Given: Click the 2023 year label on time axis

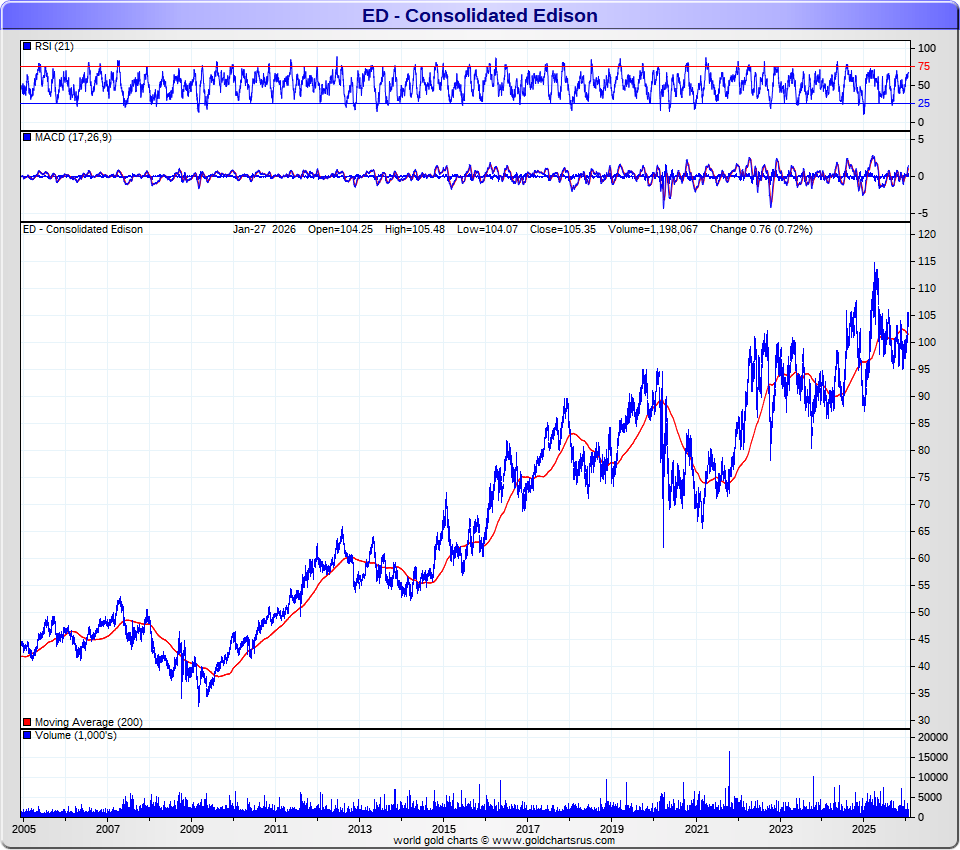Looking at the screenshot, I should pyautogui.click(x=780, y=829).
